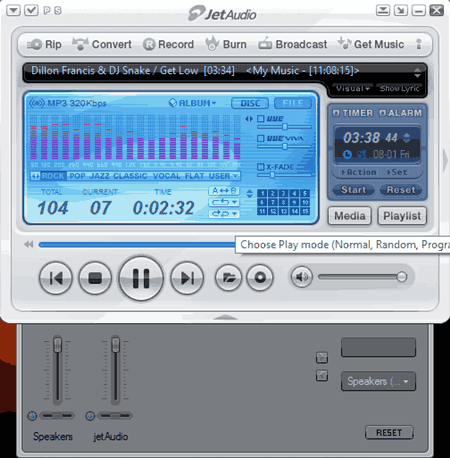Image resolution: width=450 pixels, height=458 pixels.
Task: Toggle the ALARM mode checkbox
Action: [382, 113]
